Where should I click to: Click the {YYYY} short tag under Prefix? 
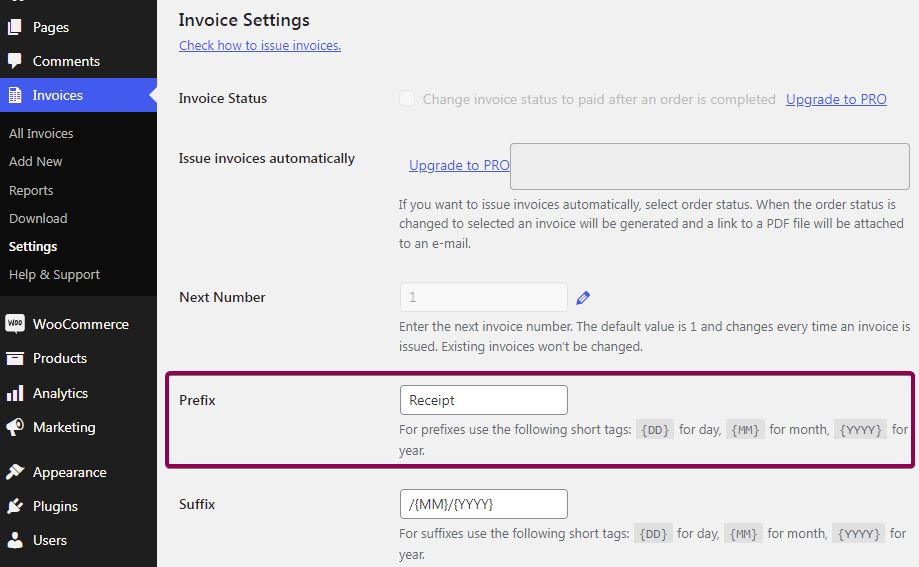[x=860, y=430]
